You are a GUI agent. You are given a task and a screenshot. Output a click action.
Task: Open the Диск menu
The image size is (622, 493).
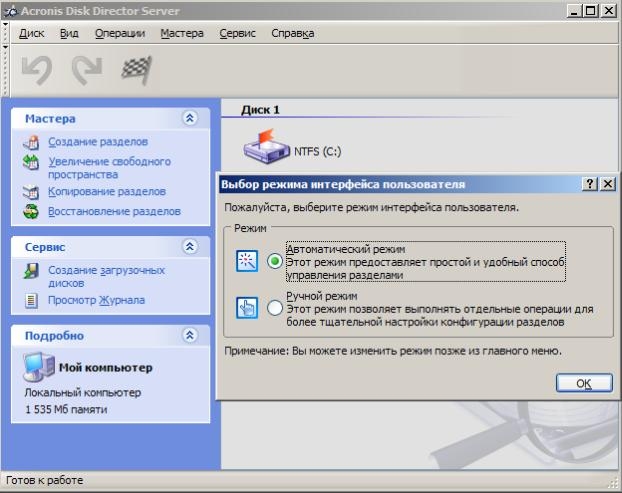[31, 33]
